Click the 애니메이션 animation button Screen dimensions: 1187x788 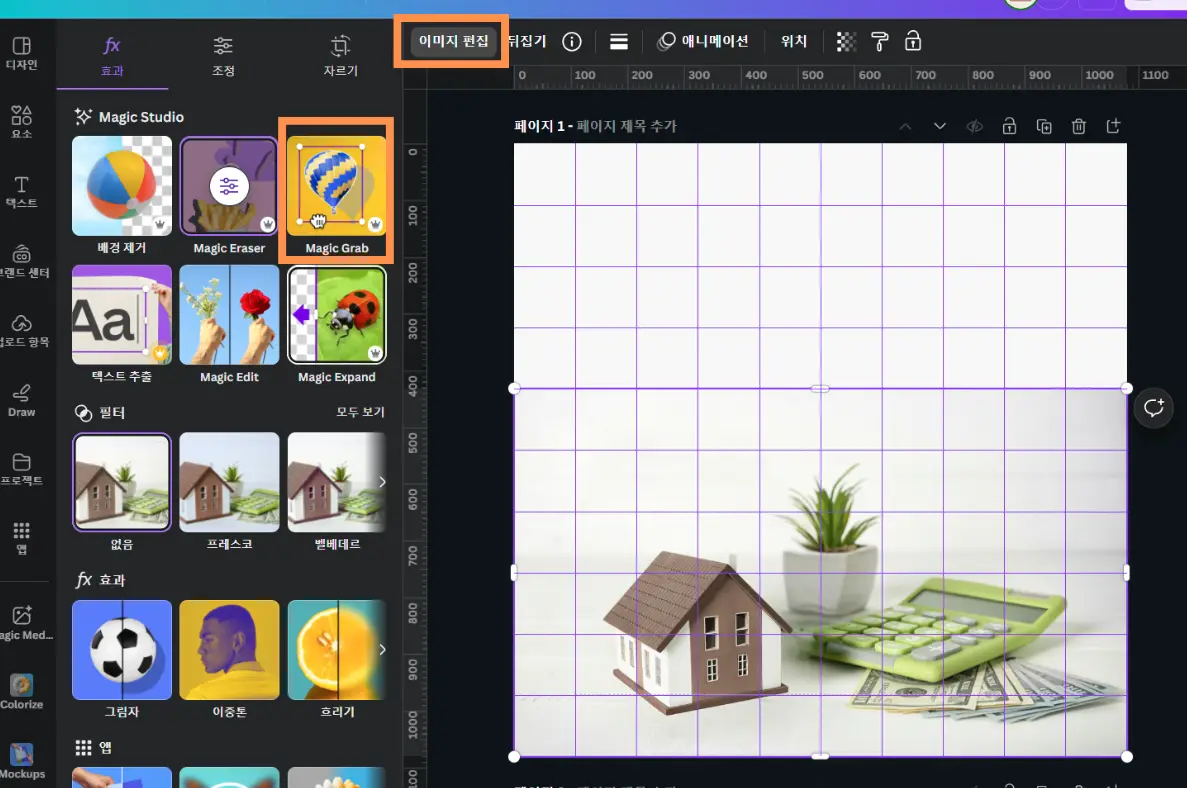tap(703, 41)
